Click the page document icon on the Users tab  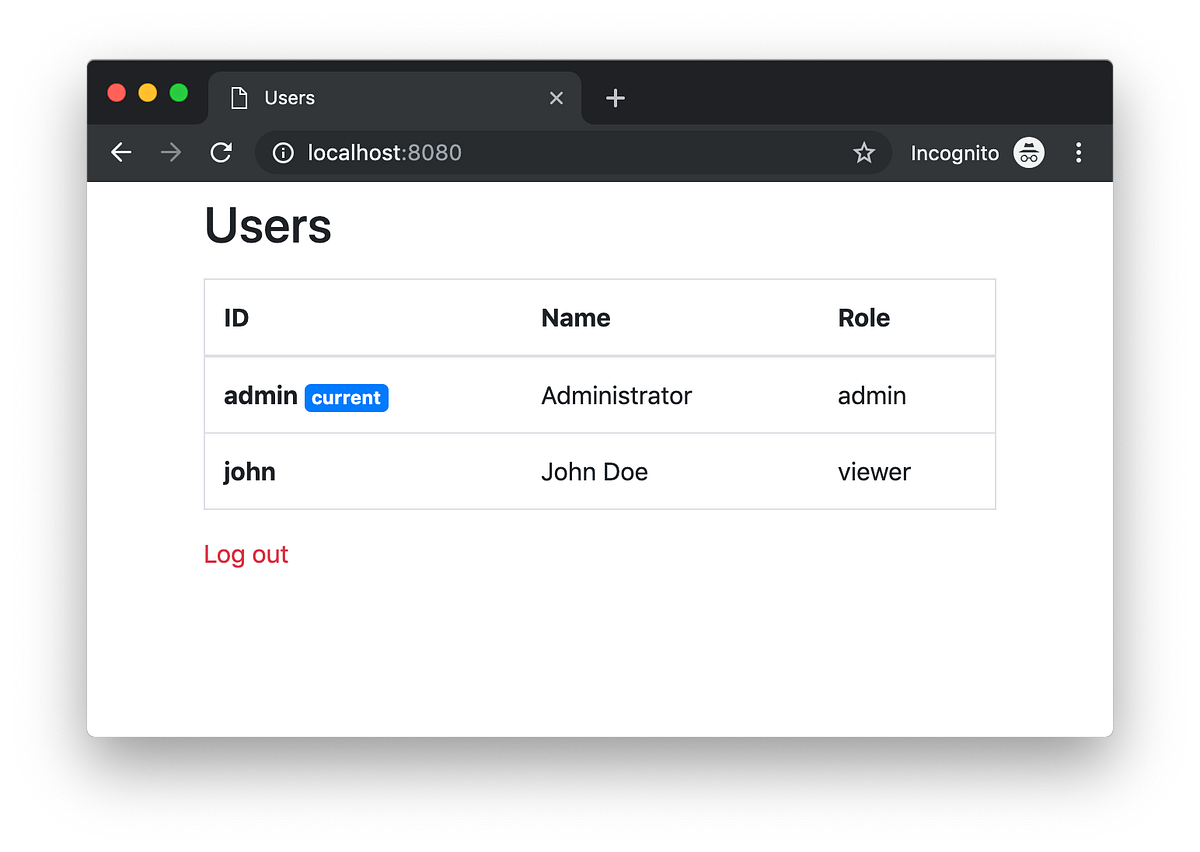(237, 97)
